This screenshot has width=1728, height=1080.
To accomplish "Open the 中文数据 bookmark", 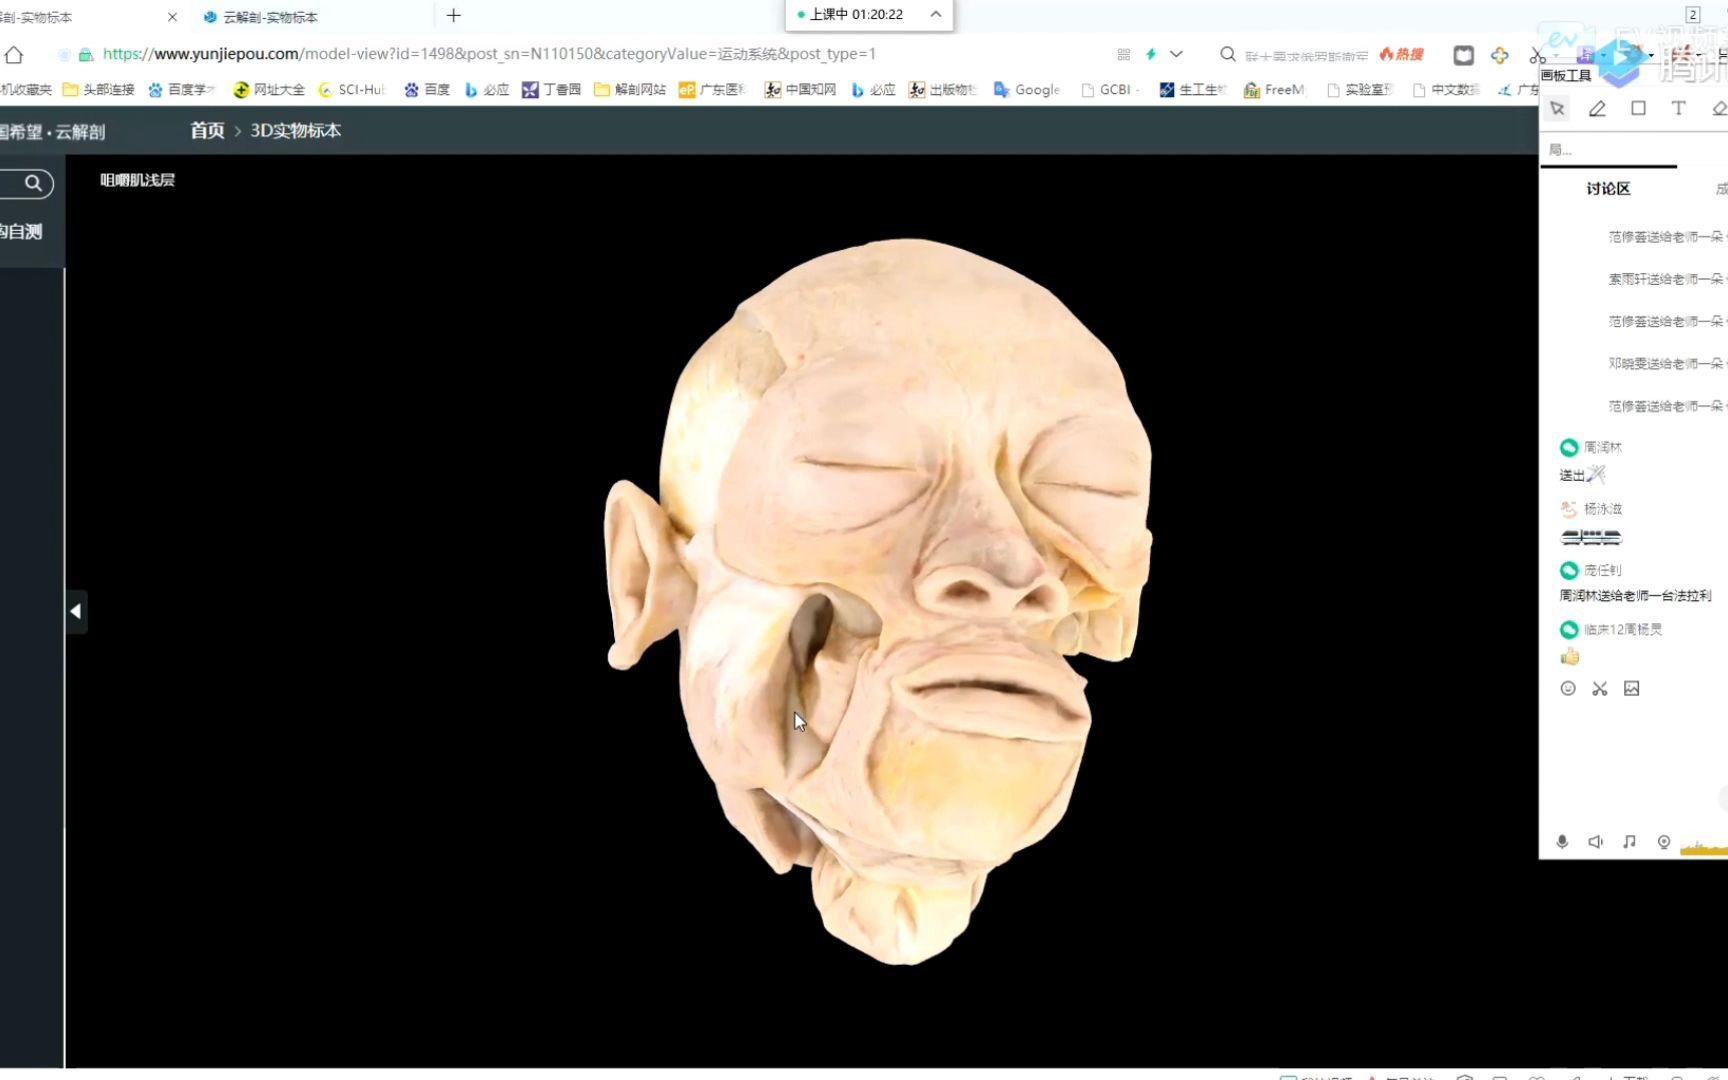I will pos(1446,89).
